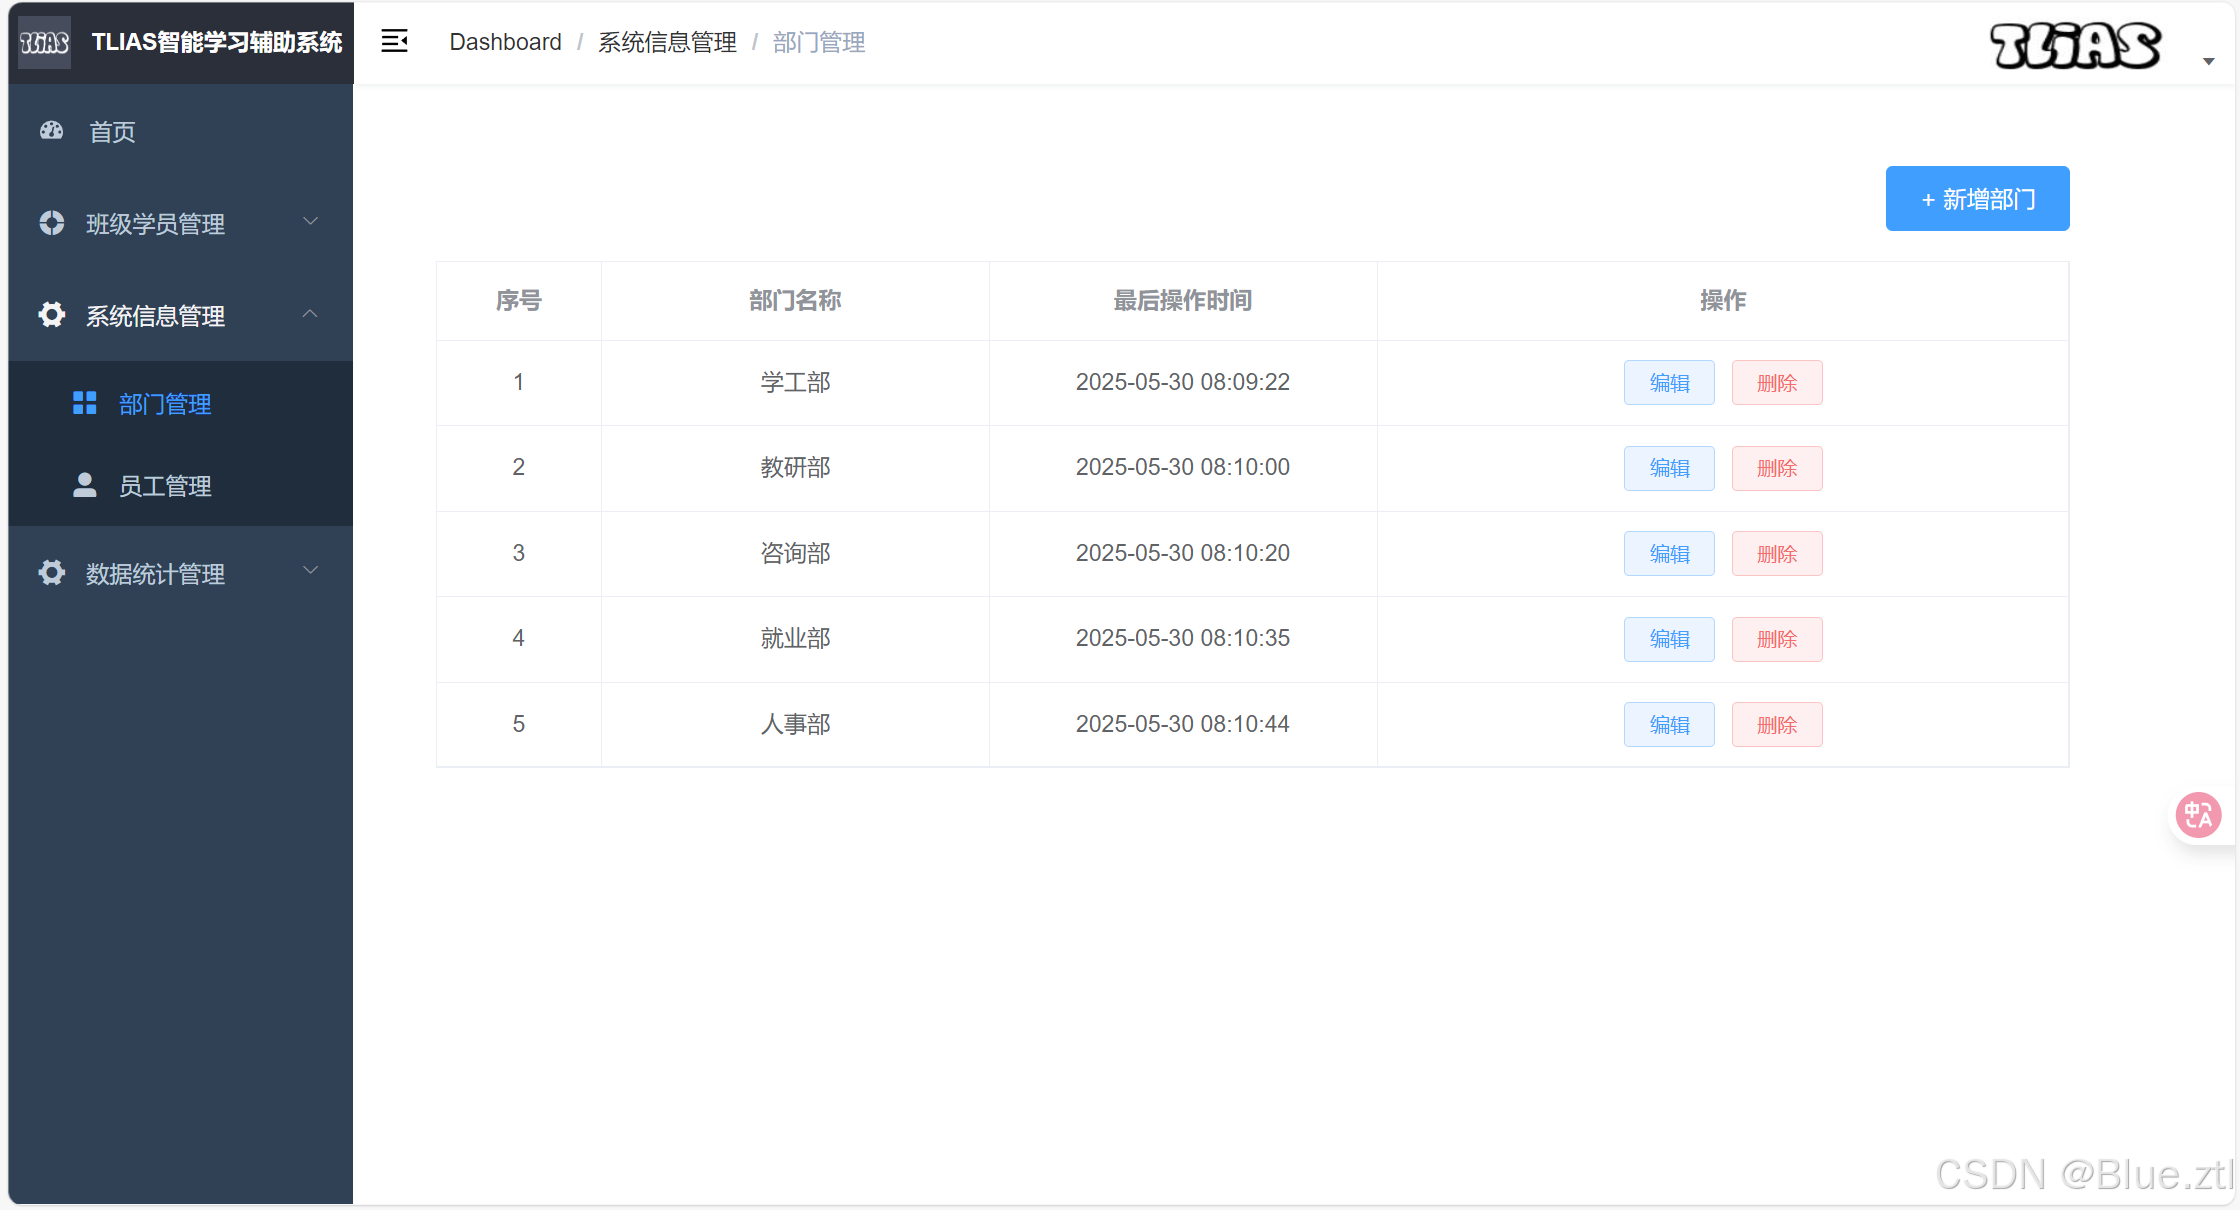Open the 员工管理 menu item
The image size is (2240, 1210).
165,486
